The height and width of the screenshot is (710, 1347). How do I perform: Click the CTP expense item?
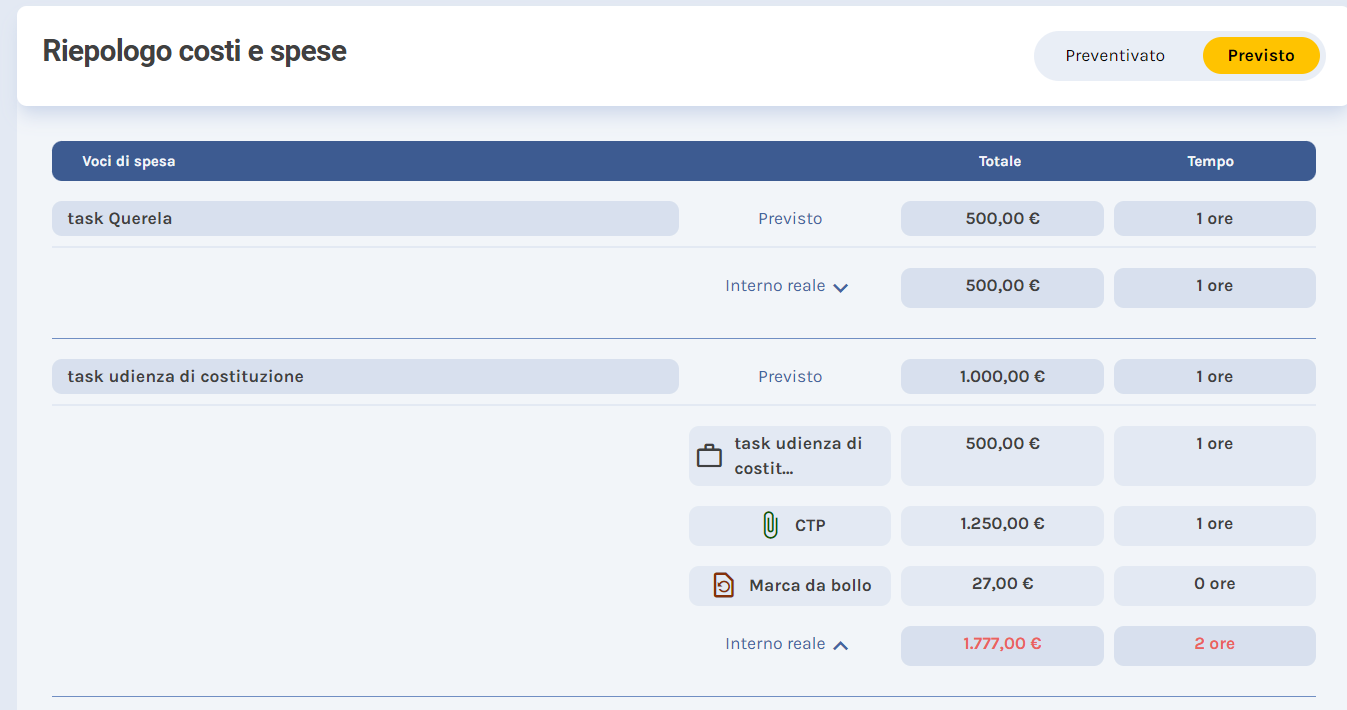tap(810, 525)
